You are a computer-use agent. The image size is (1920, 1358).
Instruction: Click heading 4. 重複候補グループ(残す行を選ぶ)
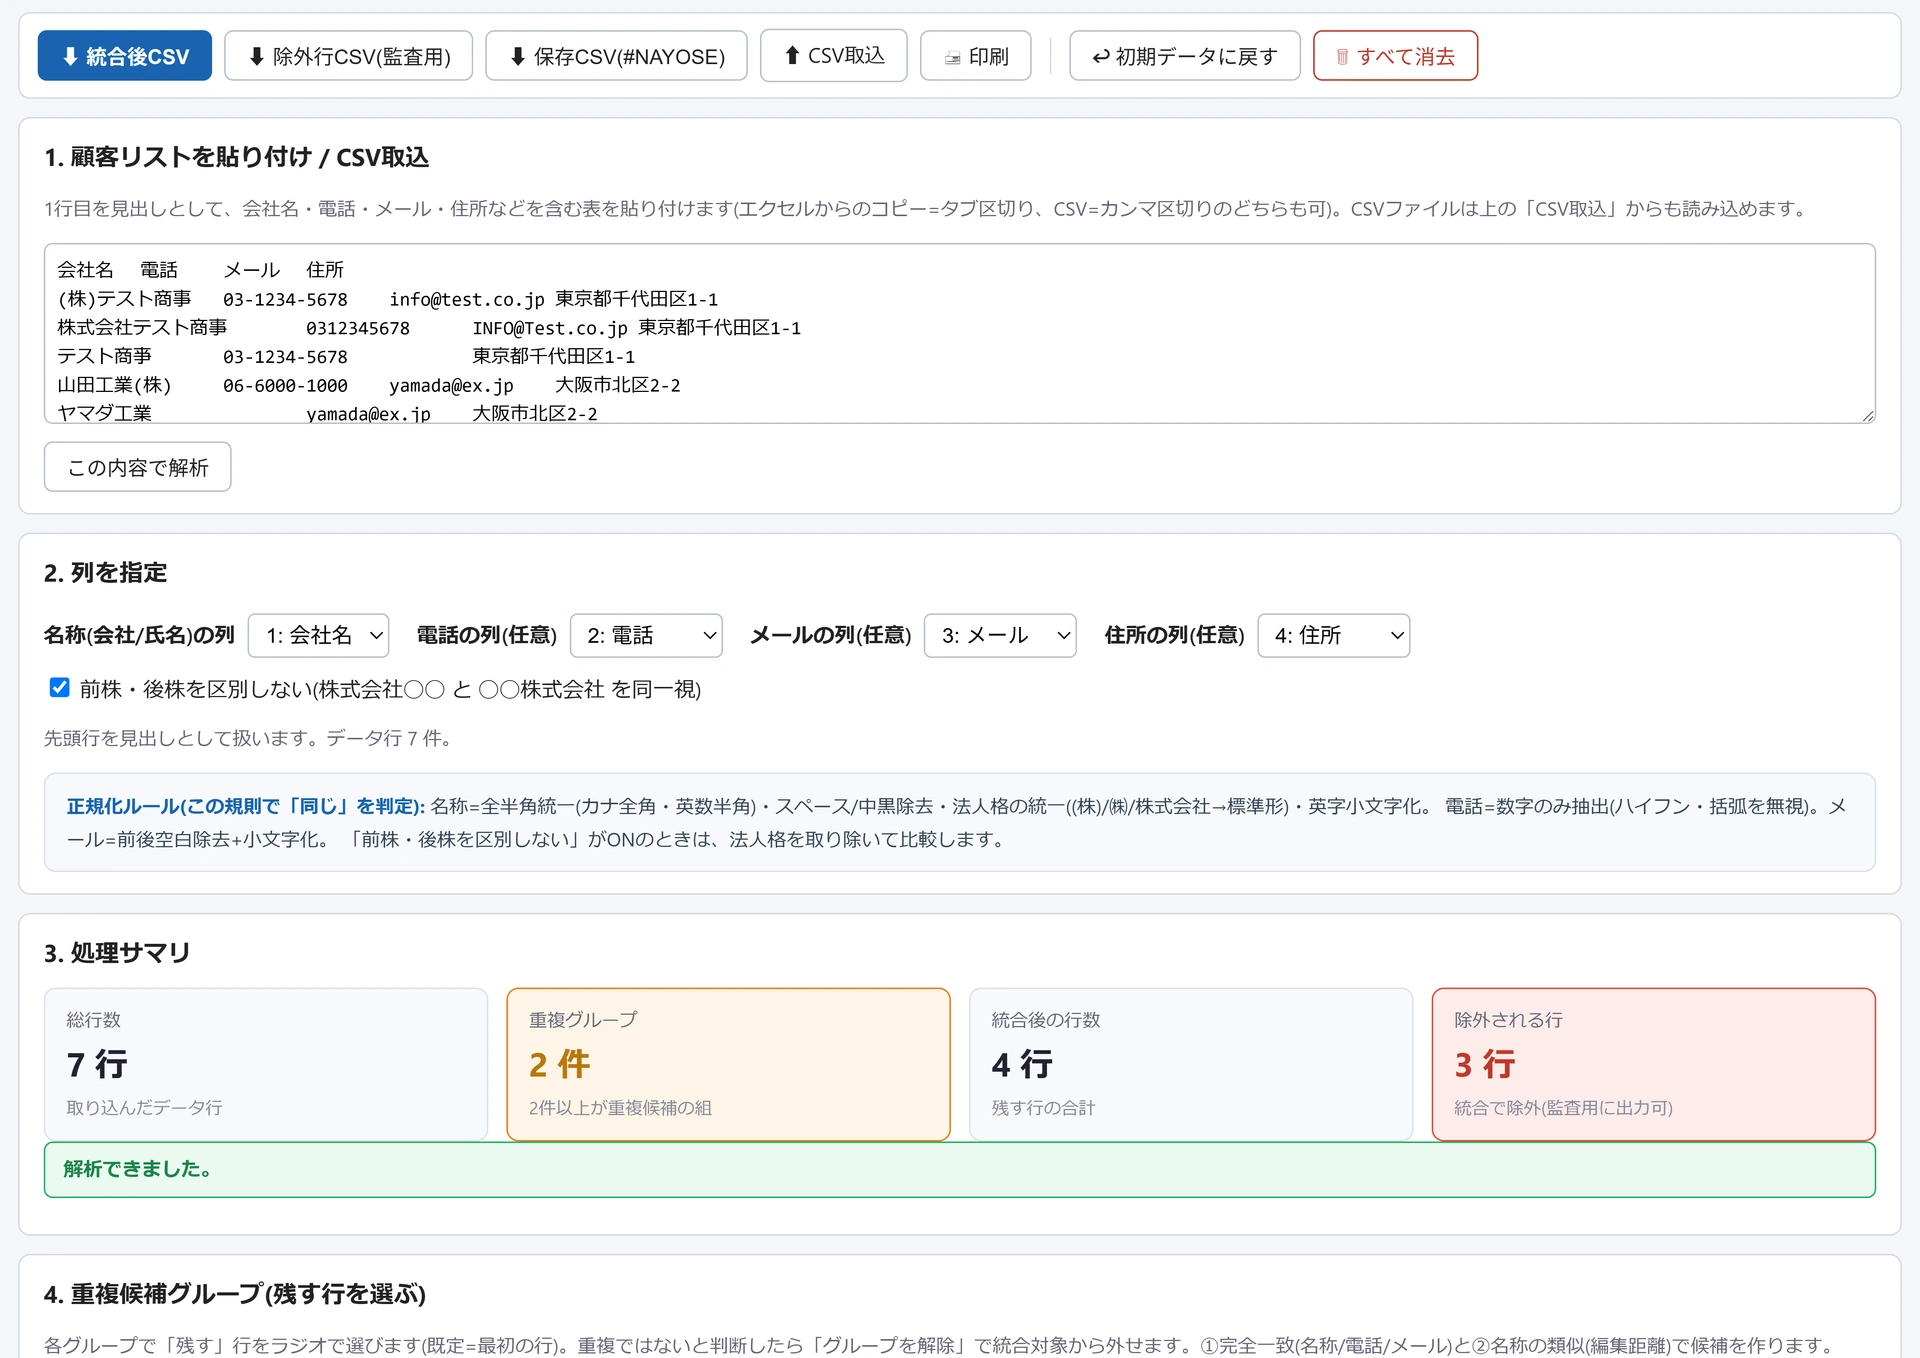pos(235,1294)
